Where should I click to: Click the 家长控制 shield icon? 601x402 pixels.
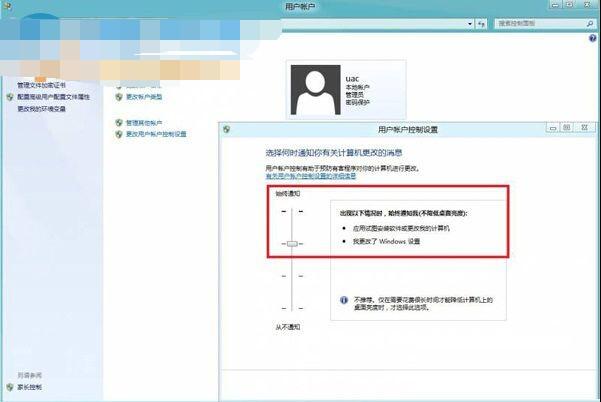[9, 386]
